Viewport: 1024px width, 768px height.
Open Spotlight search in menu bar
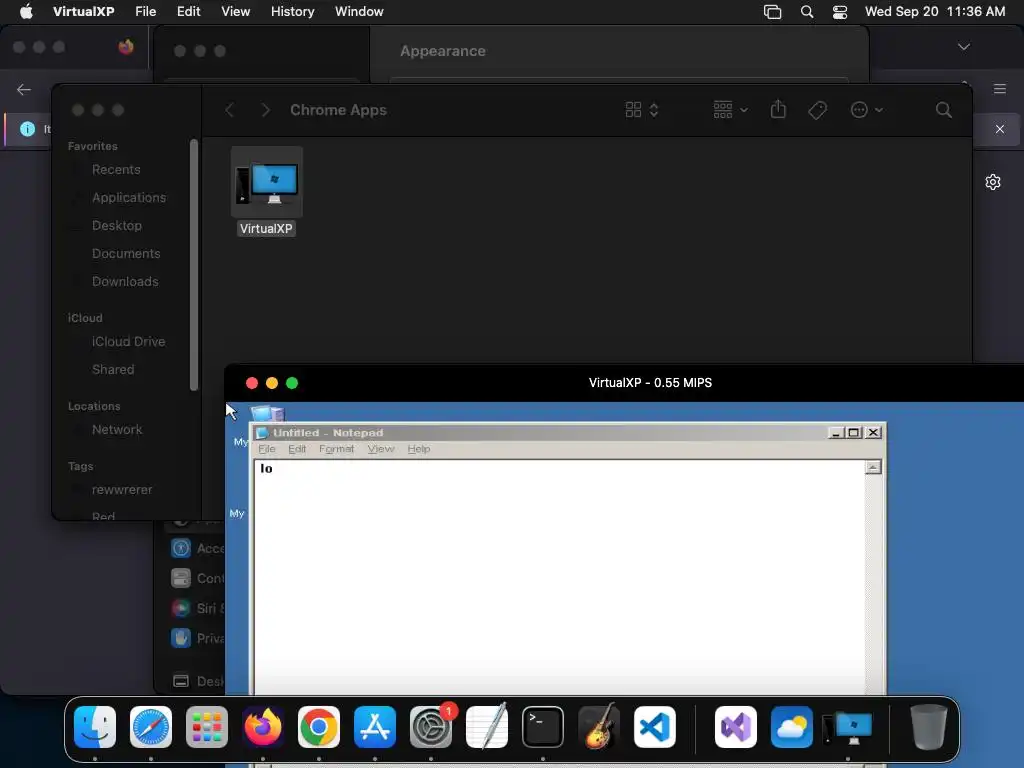click(x=807, y=12)
